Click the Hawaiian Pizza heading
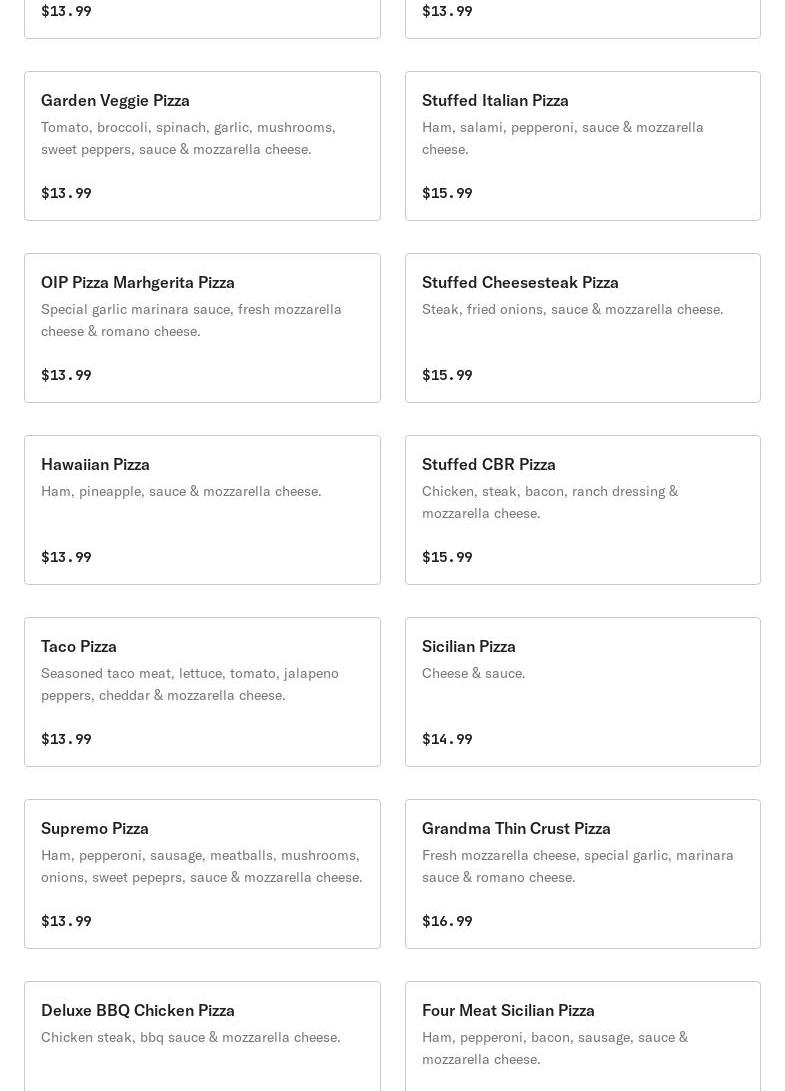The image size is (785, 1091). [95, 464]
